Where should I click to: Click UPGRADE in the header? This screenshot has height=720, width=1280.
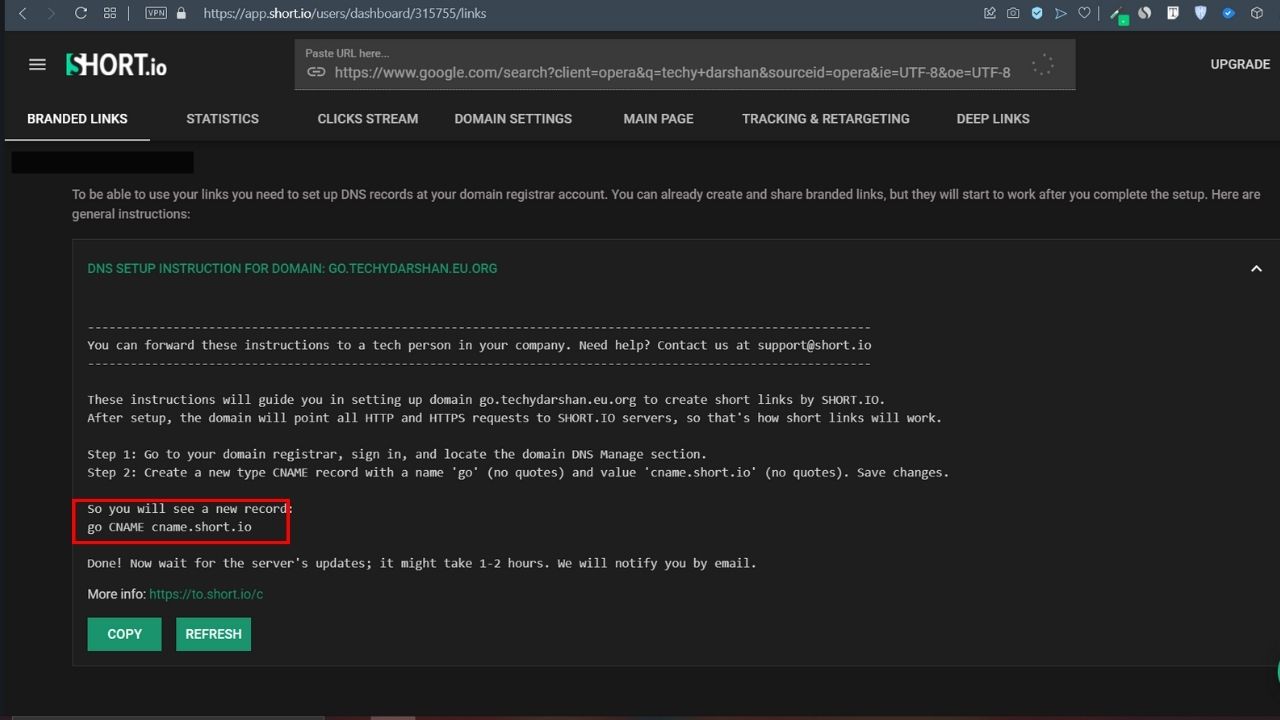pos(1240,64)
